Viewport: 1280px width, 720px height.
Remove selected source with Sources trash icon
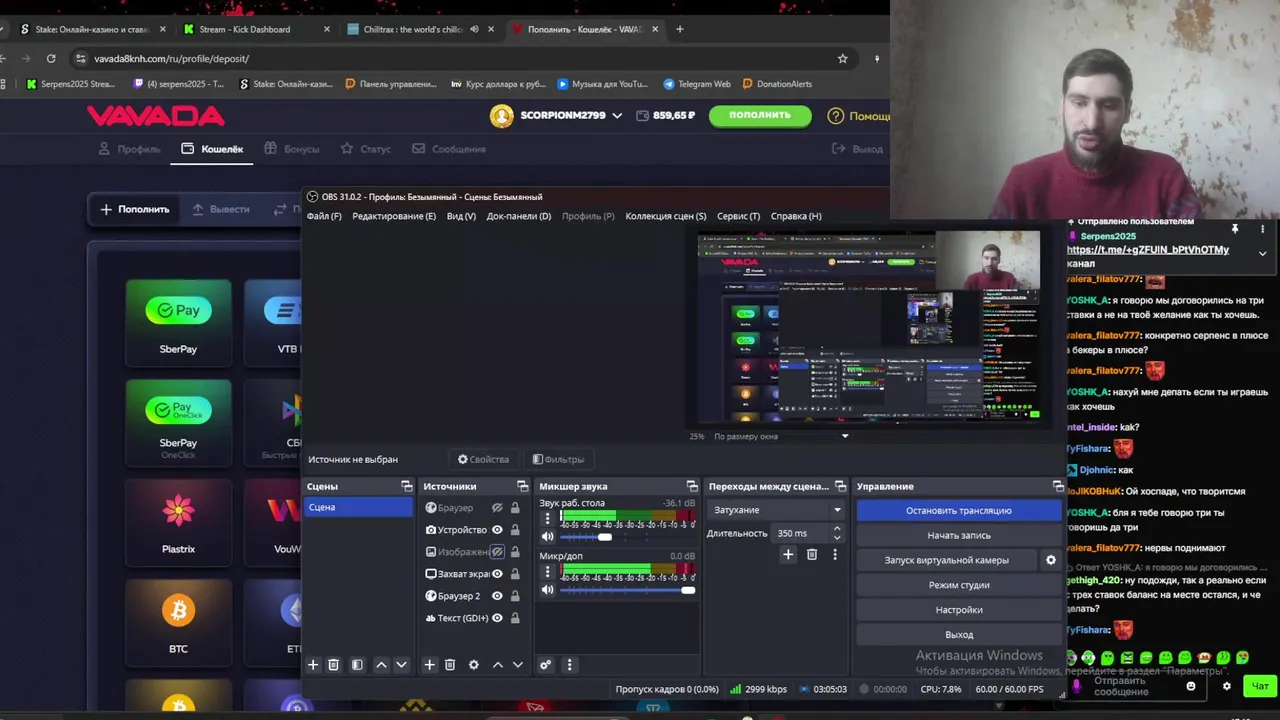tap(450, 665)
